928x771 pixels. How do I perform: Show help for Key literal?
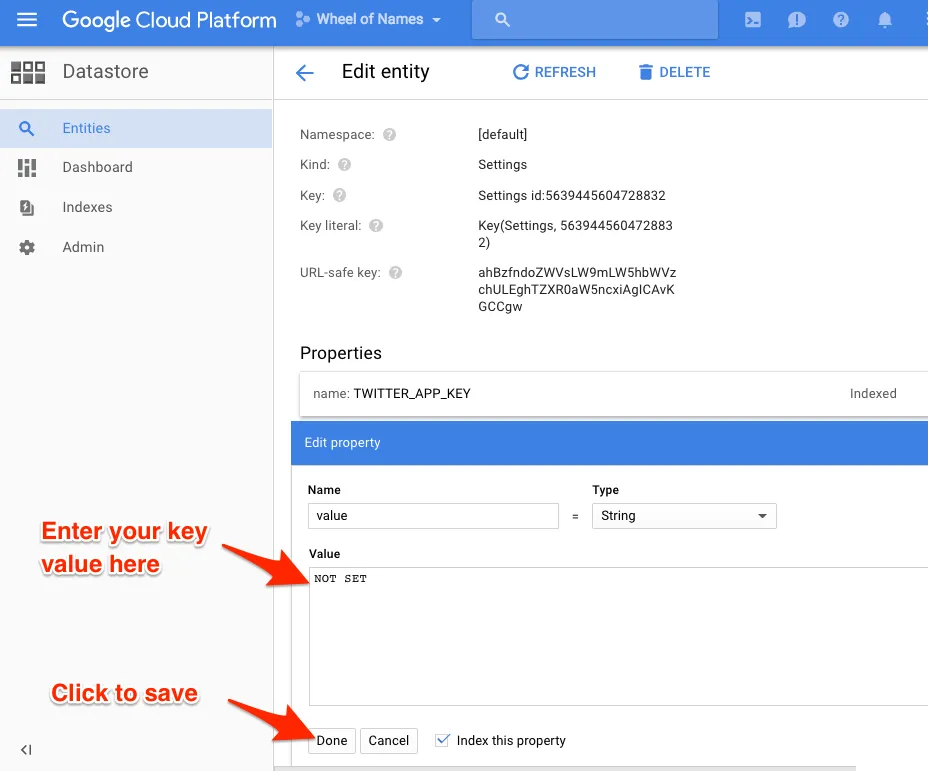point(376,225)
